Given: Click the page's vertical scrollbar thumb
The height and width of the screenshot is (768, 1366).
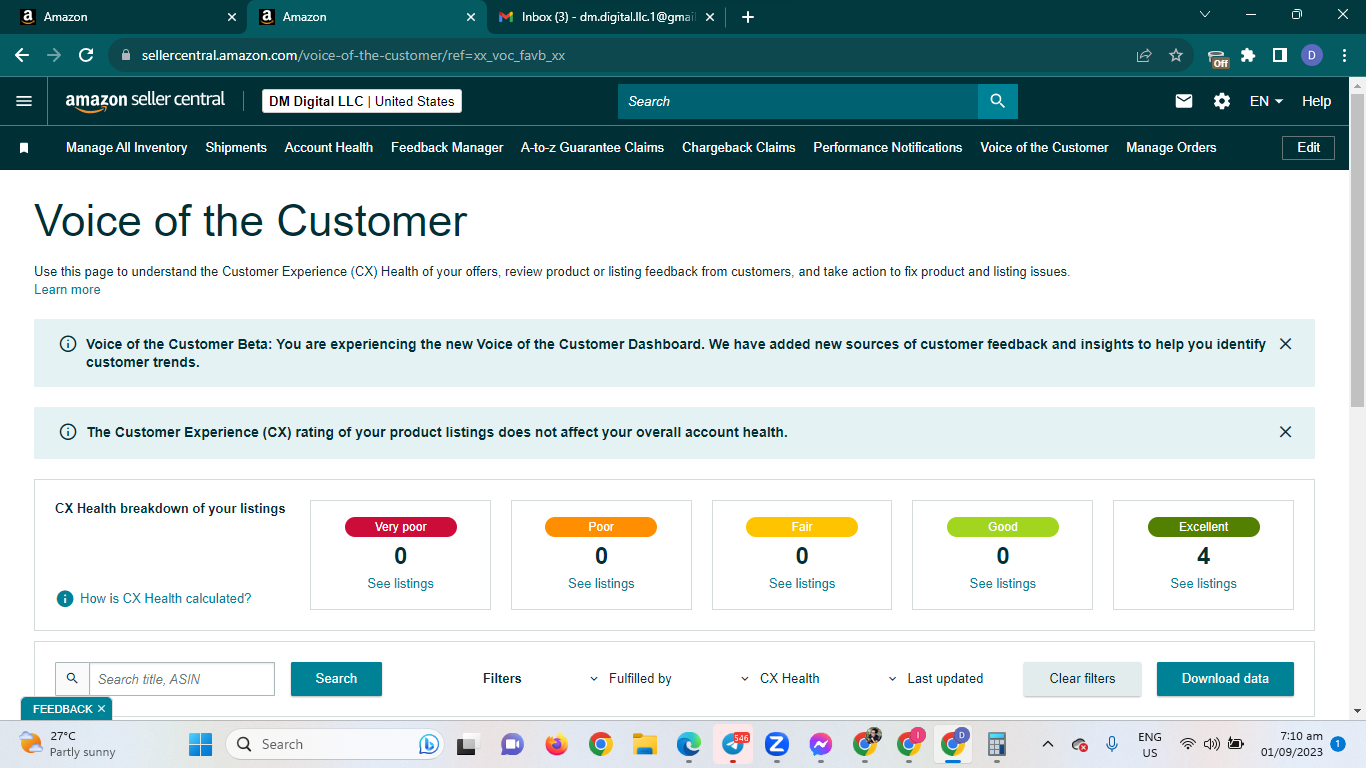Looking at the screenshot, I should tap(1357, 250).
